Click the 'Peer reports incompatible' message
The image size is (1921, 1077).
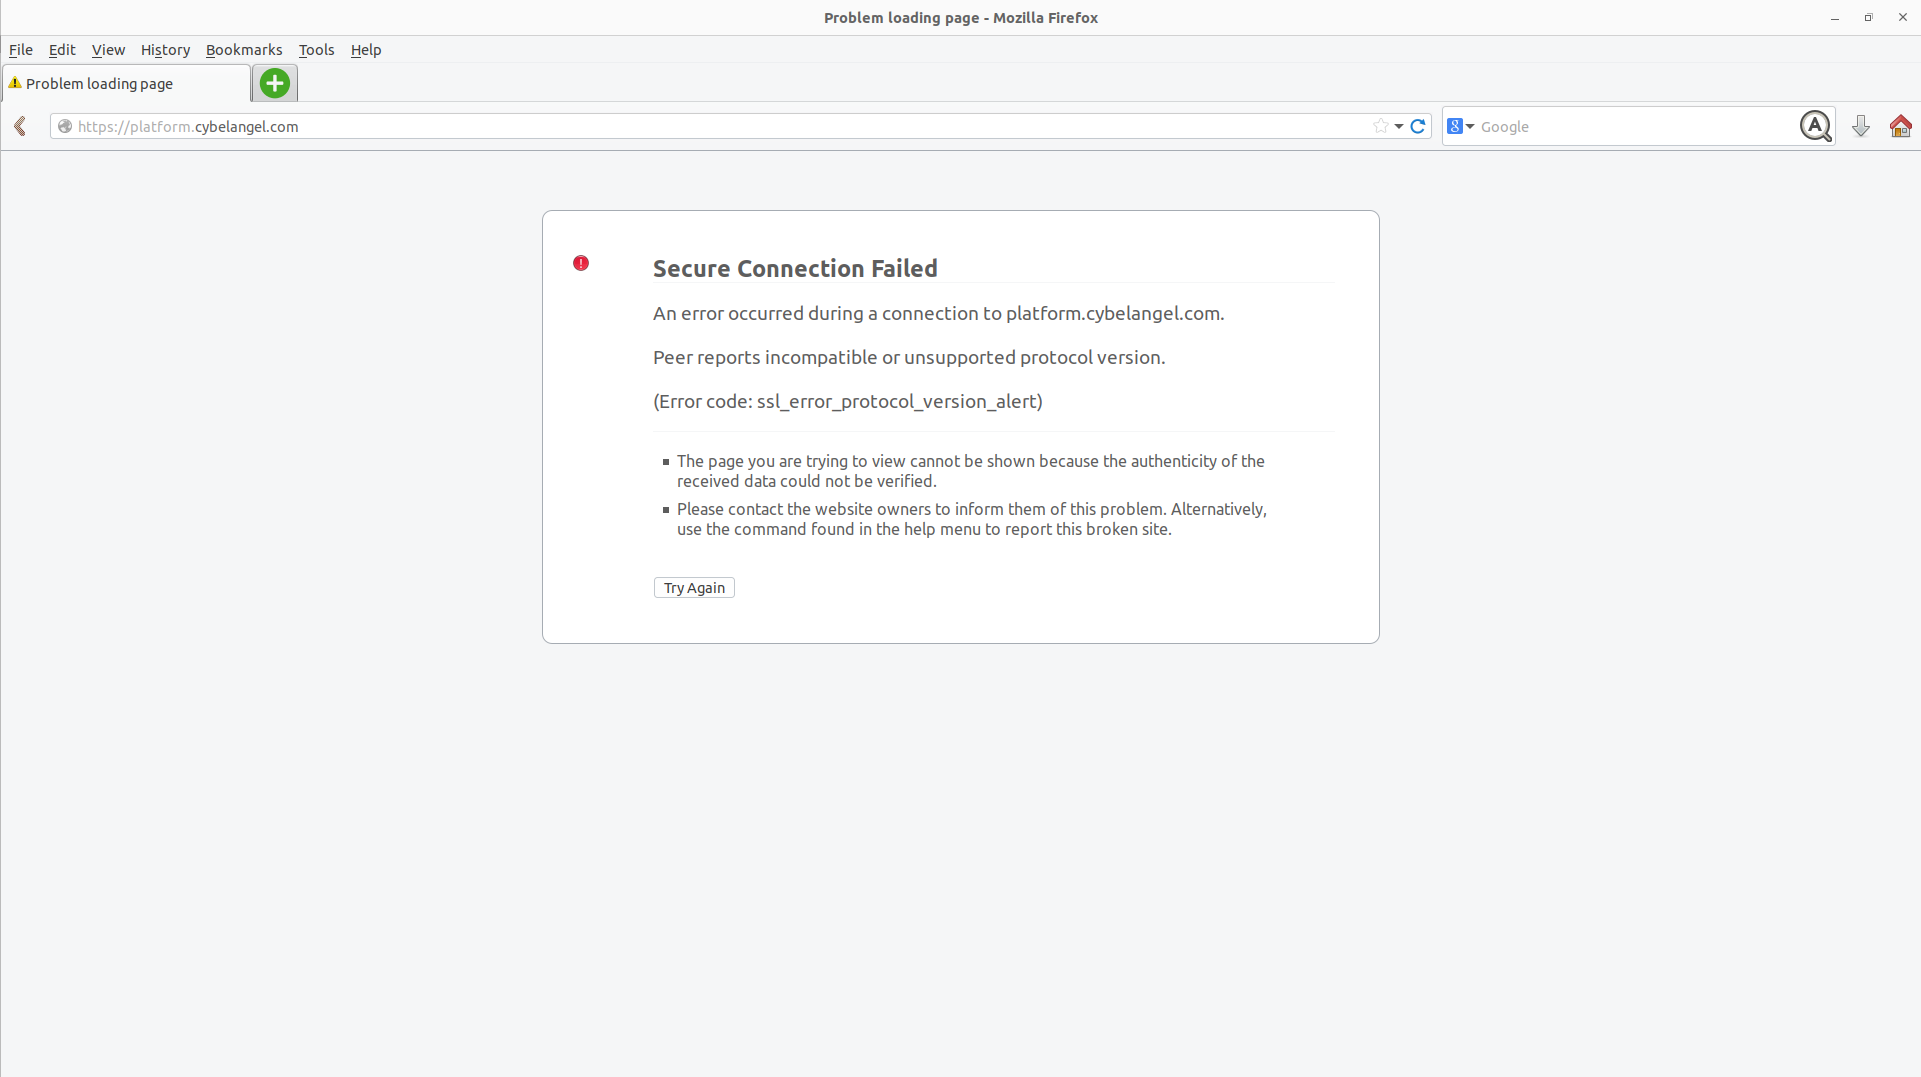[x=909, y=357]
